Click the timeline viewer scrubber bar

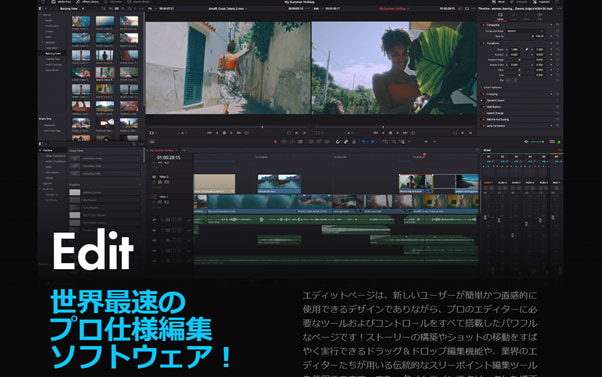click(x=394, y=126)
